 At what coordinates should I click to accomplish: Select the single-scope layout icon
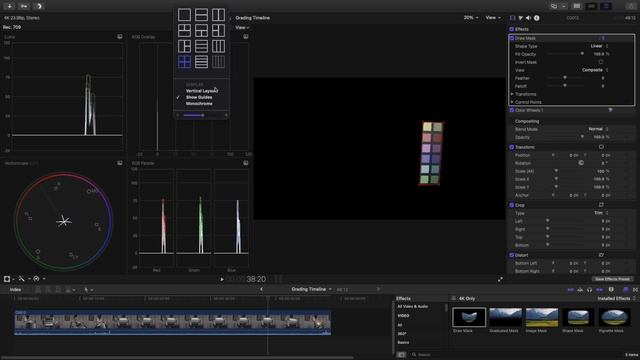[184, 15]
